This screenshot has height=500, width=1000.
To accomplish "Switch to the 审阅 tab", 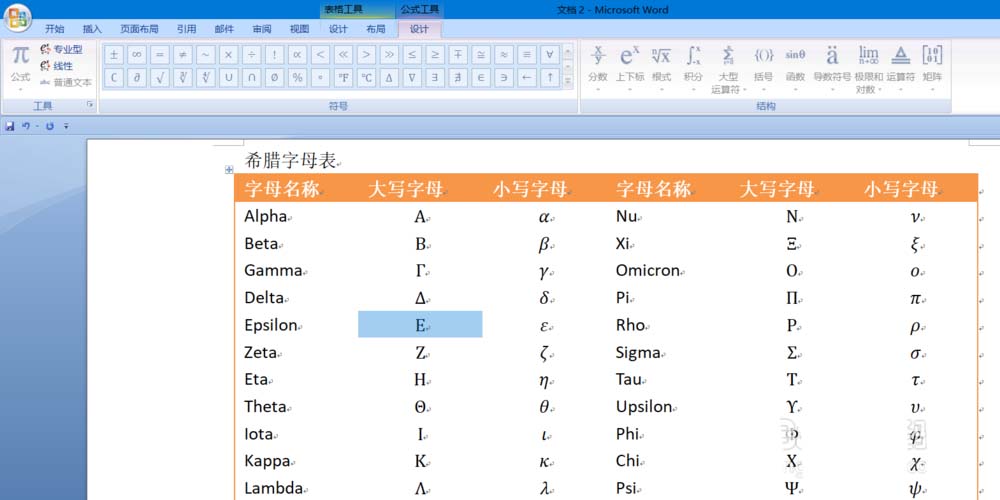I will (x=261, y=29).
